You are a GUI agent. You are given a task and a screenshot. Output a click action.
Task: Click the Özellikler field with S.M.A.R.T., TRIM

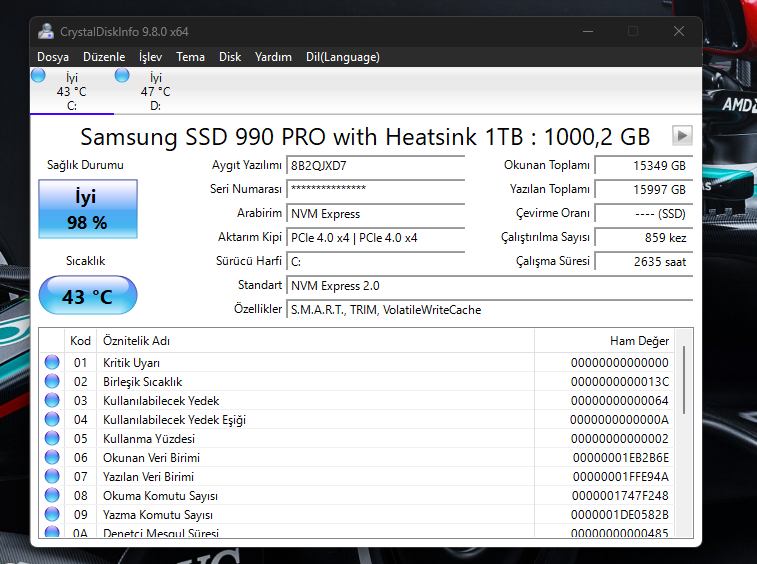pos(490,310)
